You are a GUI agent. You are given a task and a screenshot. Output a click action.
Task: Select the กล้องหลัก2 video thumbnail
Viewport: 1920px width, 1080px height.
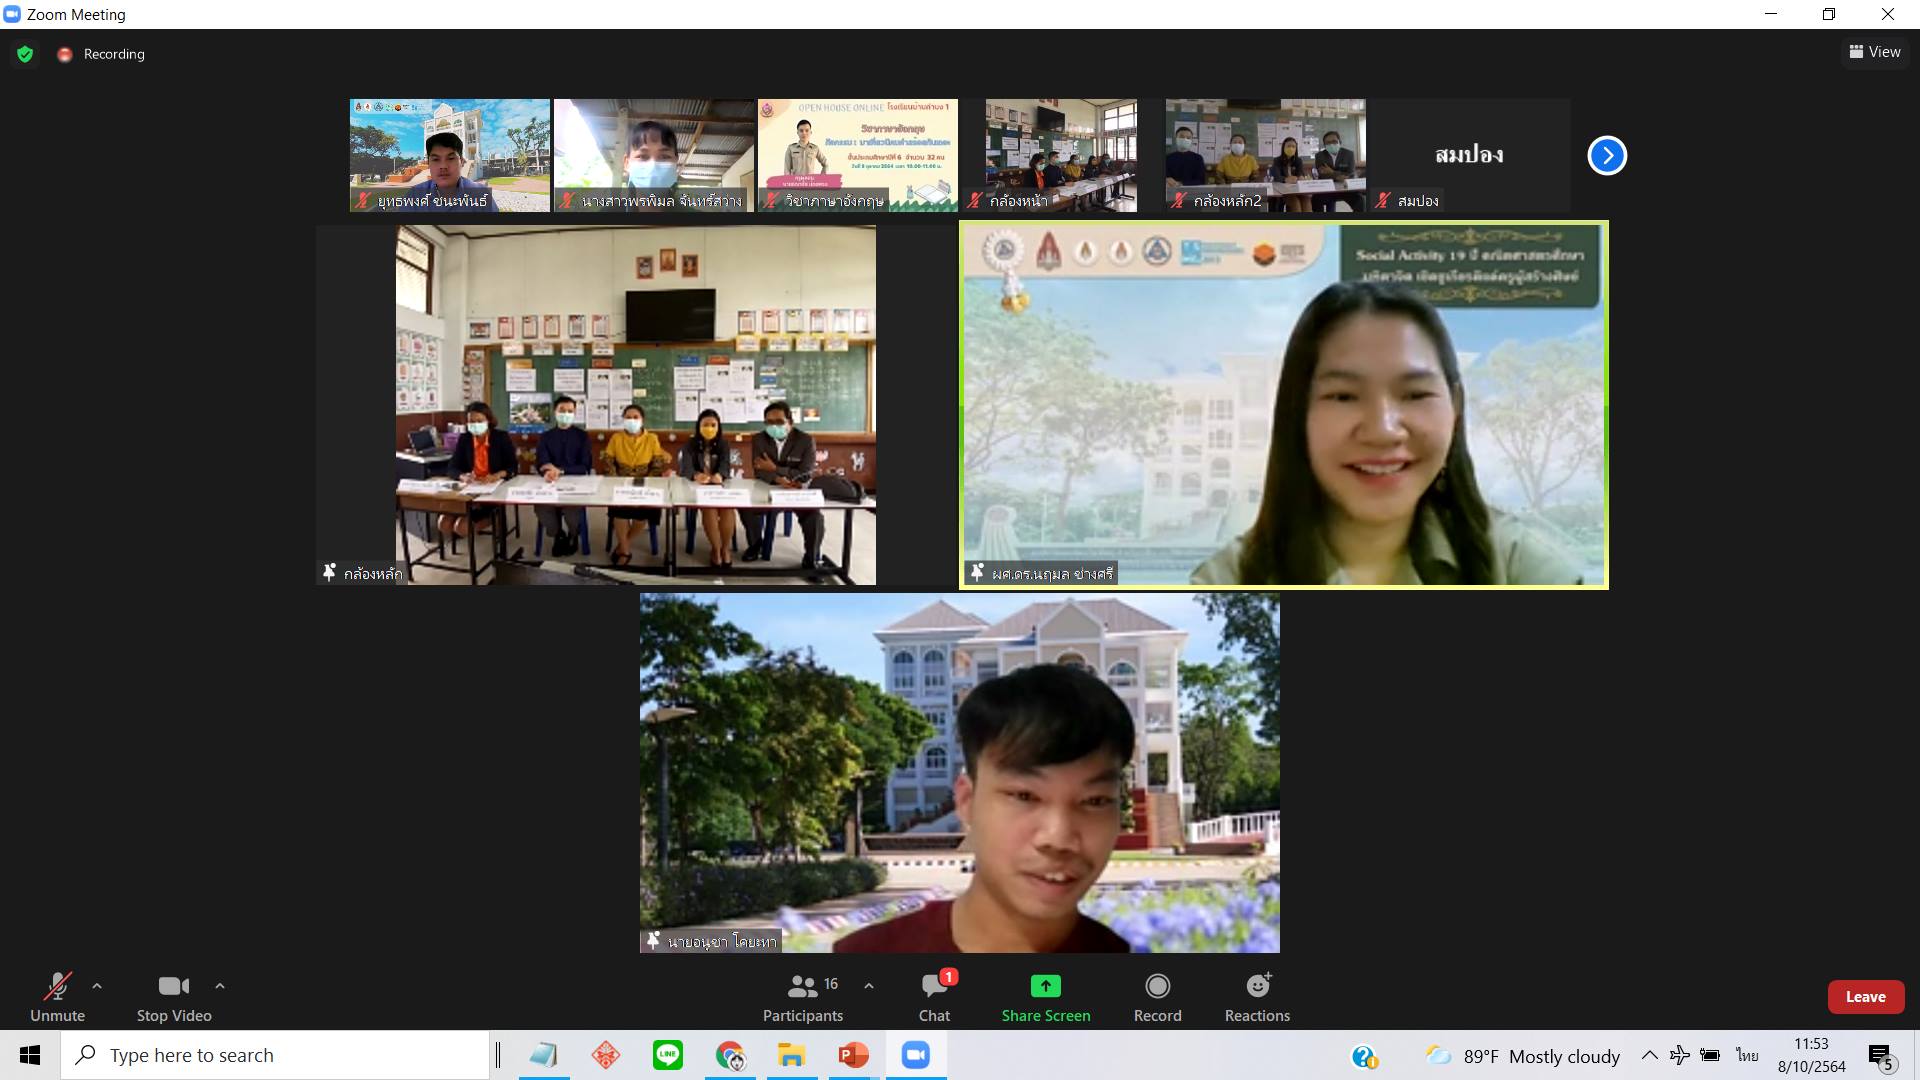point(1265,155)
